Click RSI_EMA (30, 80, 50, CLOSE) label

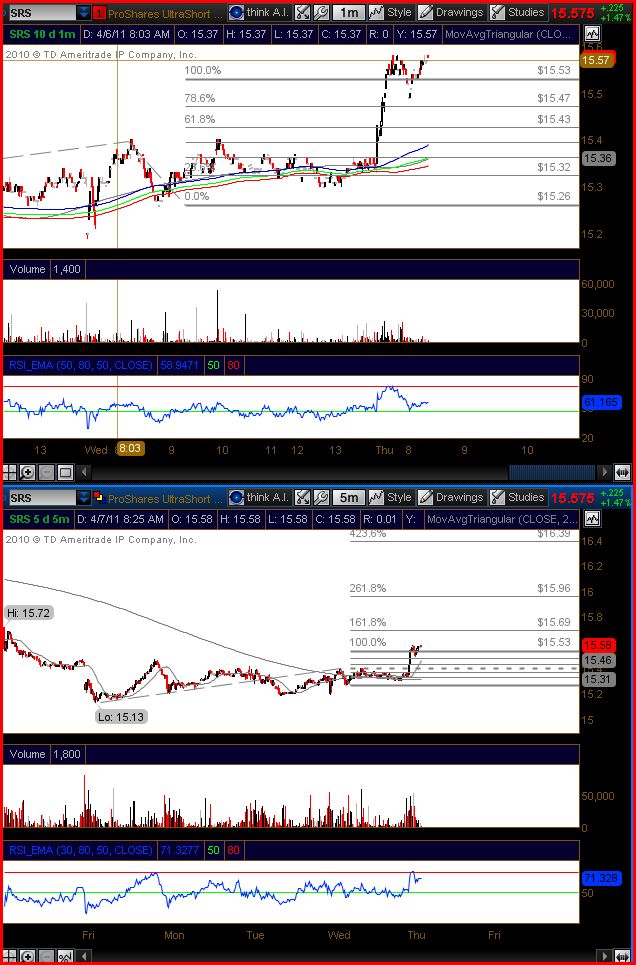click(x=81, y=850)
